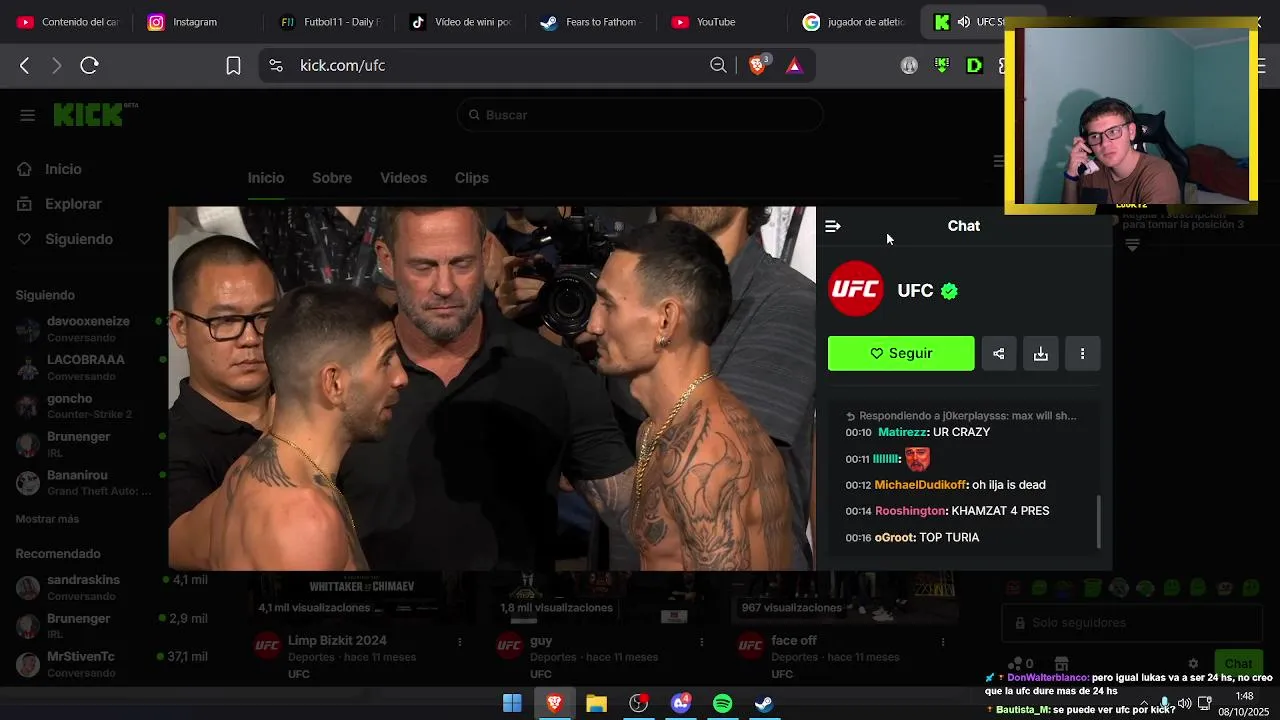Image resolution: width=1280 pixels, height=720 pixels.
Task: Open the Brave Rewards triangle icon
Action: pyautogui.click(x=794, y=65)
